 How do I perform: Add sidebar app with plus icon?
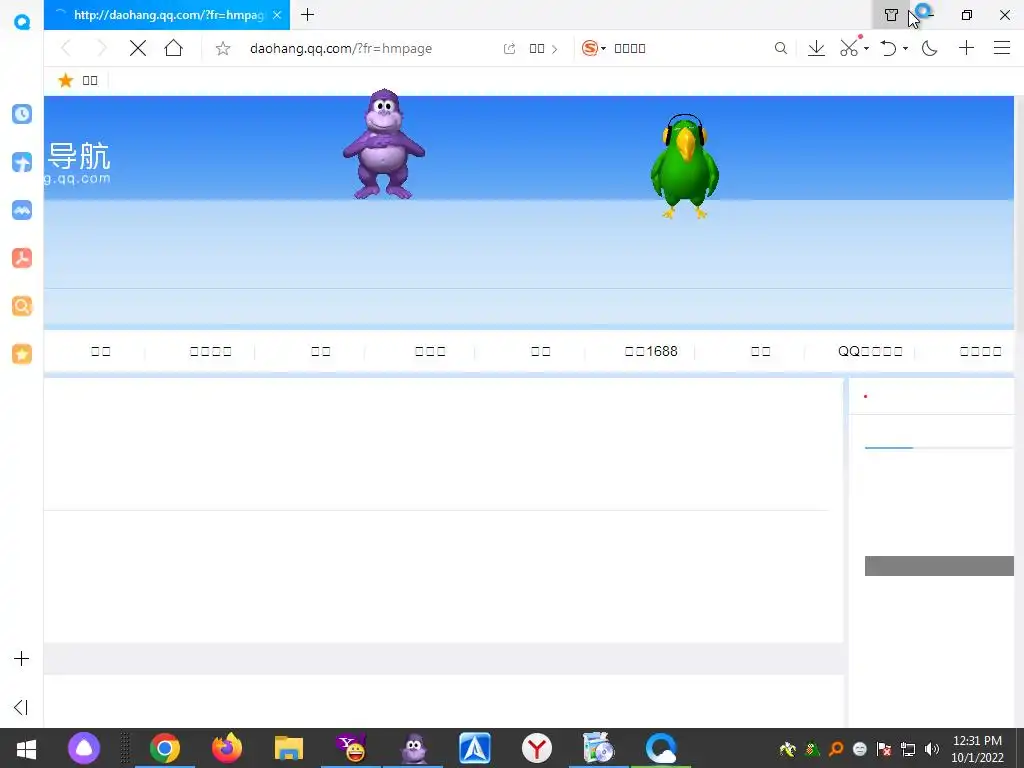point(22,658)
